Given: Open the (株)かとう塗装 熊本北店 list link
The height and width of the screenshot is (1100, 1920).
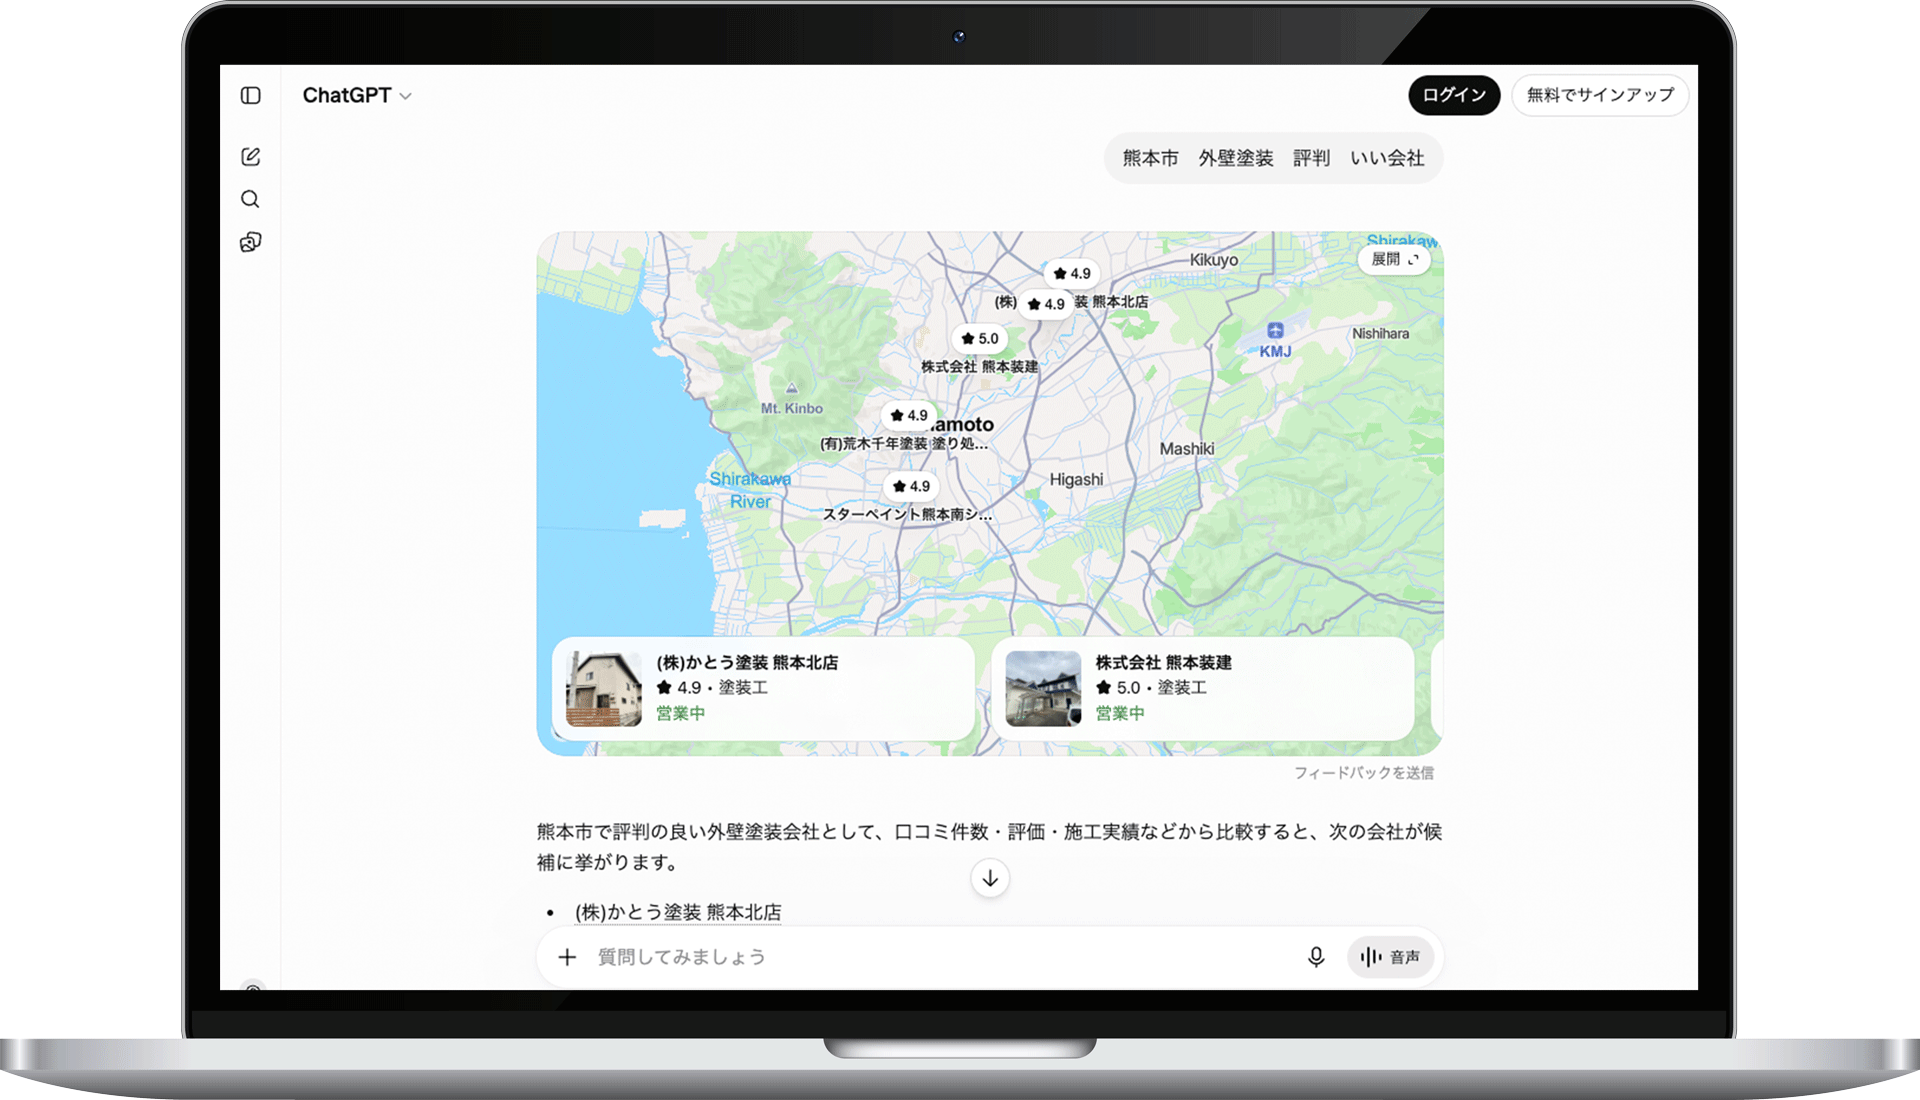Looking at the screenshot, I should [x=678, y=912].
